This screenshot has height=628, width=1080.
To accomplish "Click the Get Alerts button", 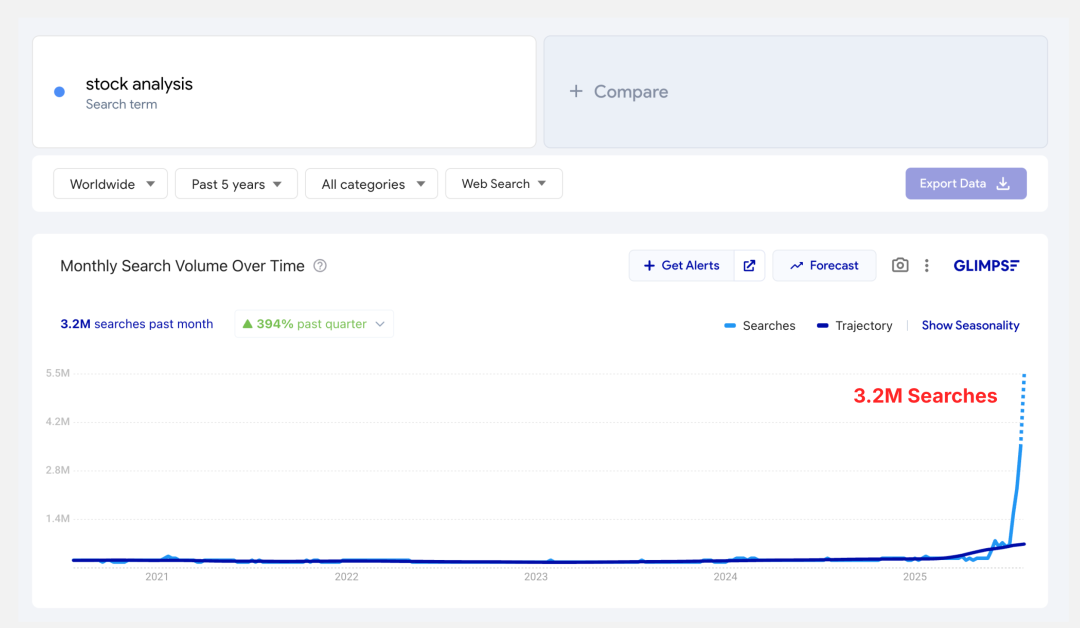I will tap(681, 266).
